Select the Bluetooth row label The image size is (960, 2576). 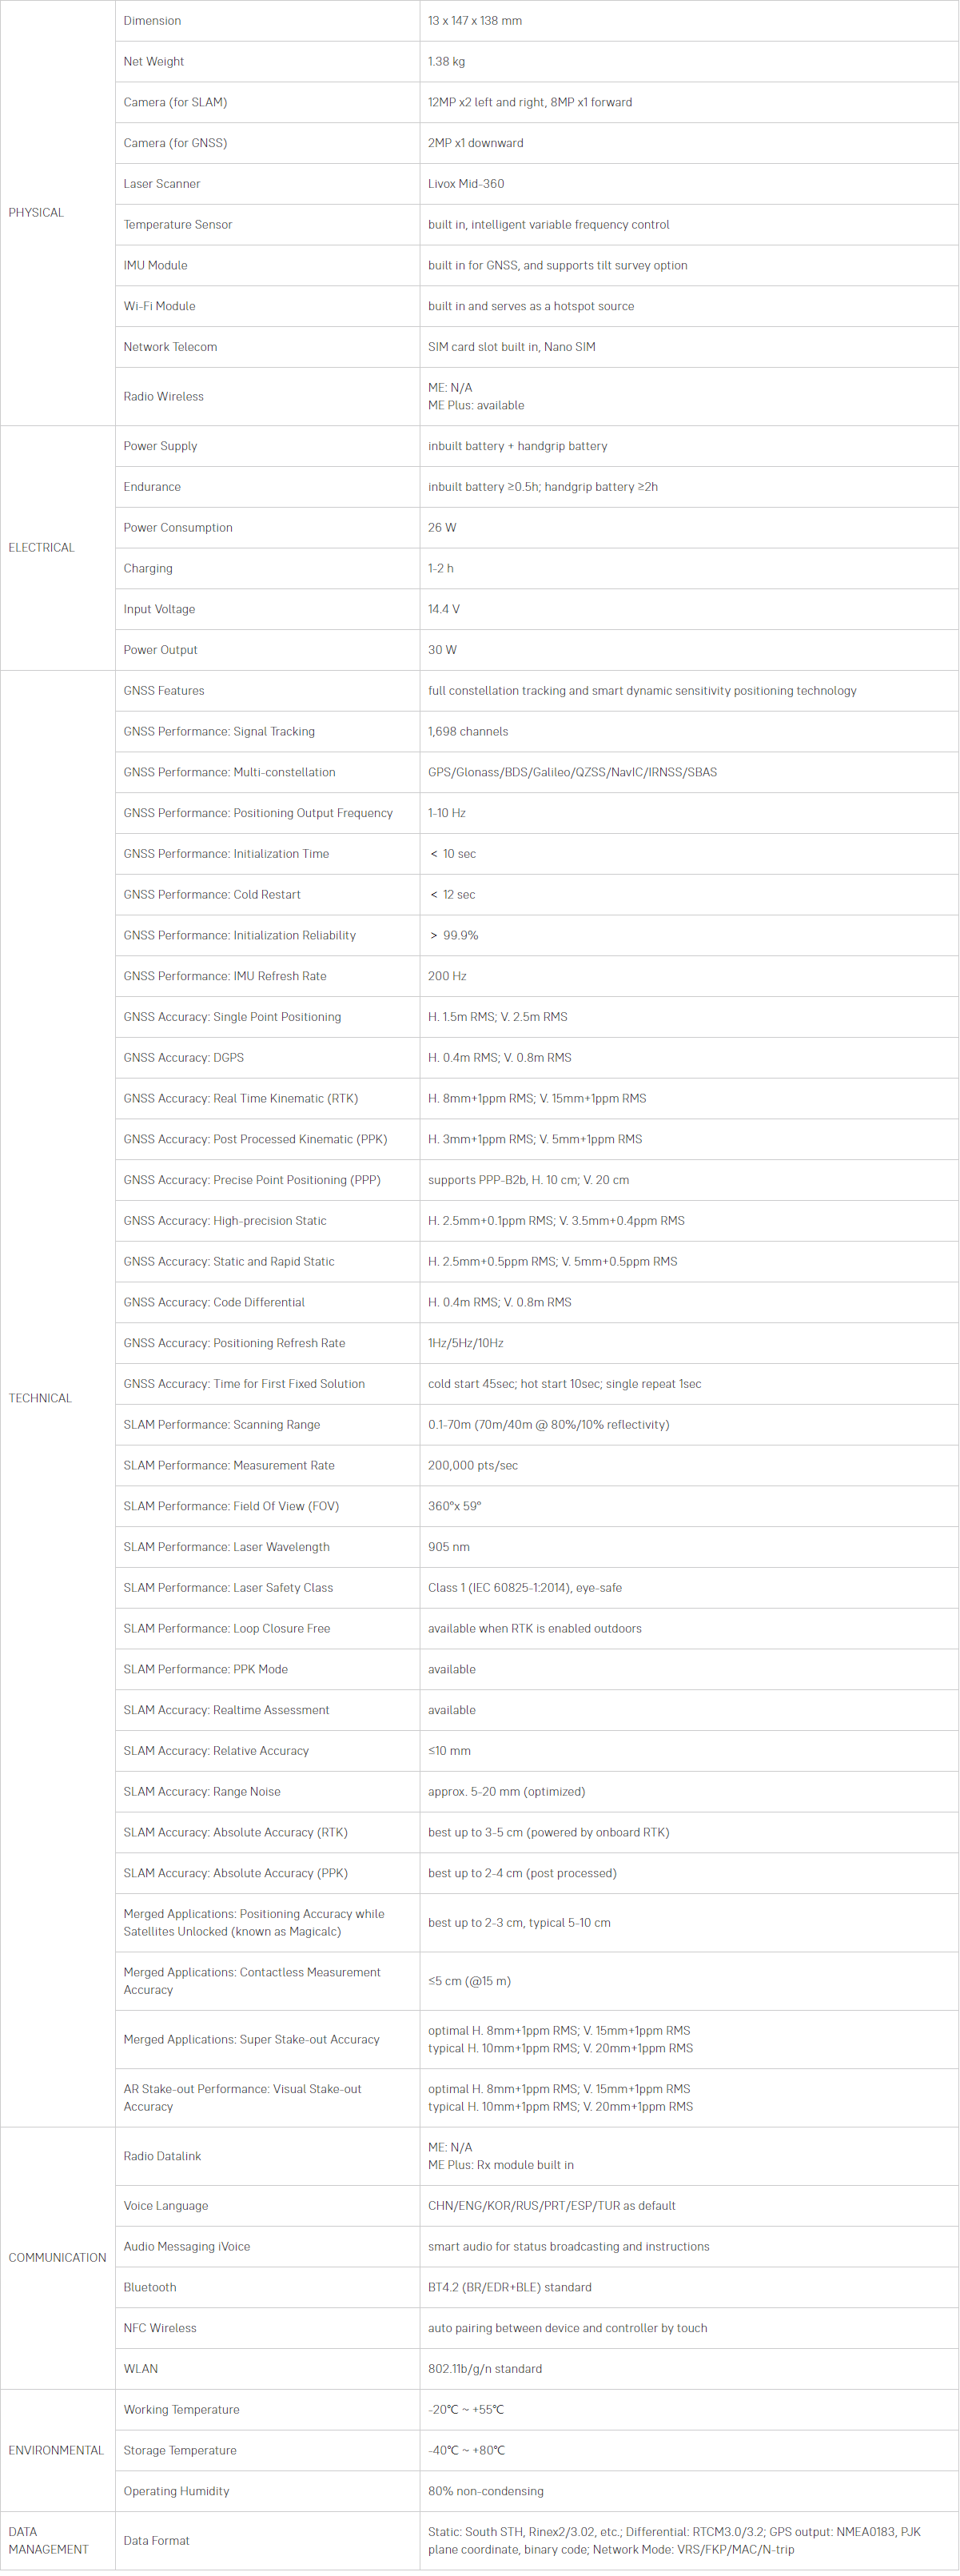(150, 2287)
